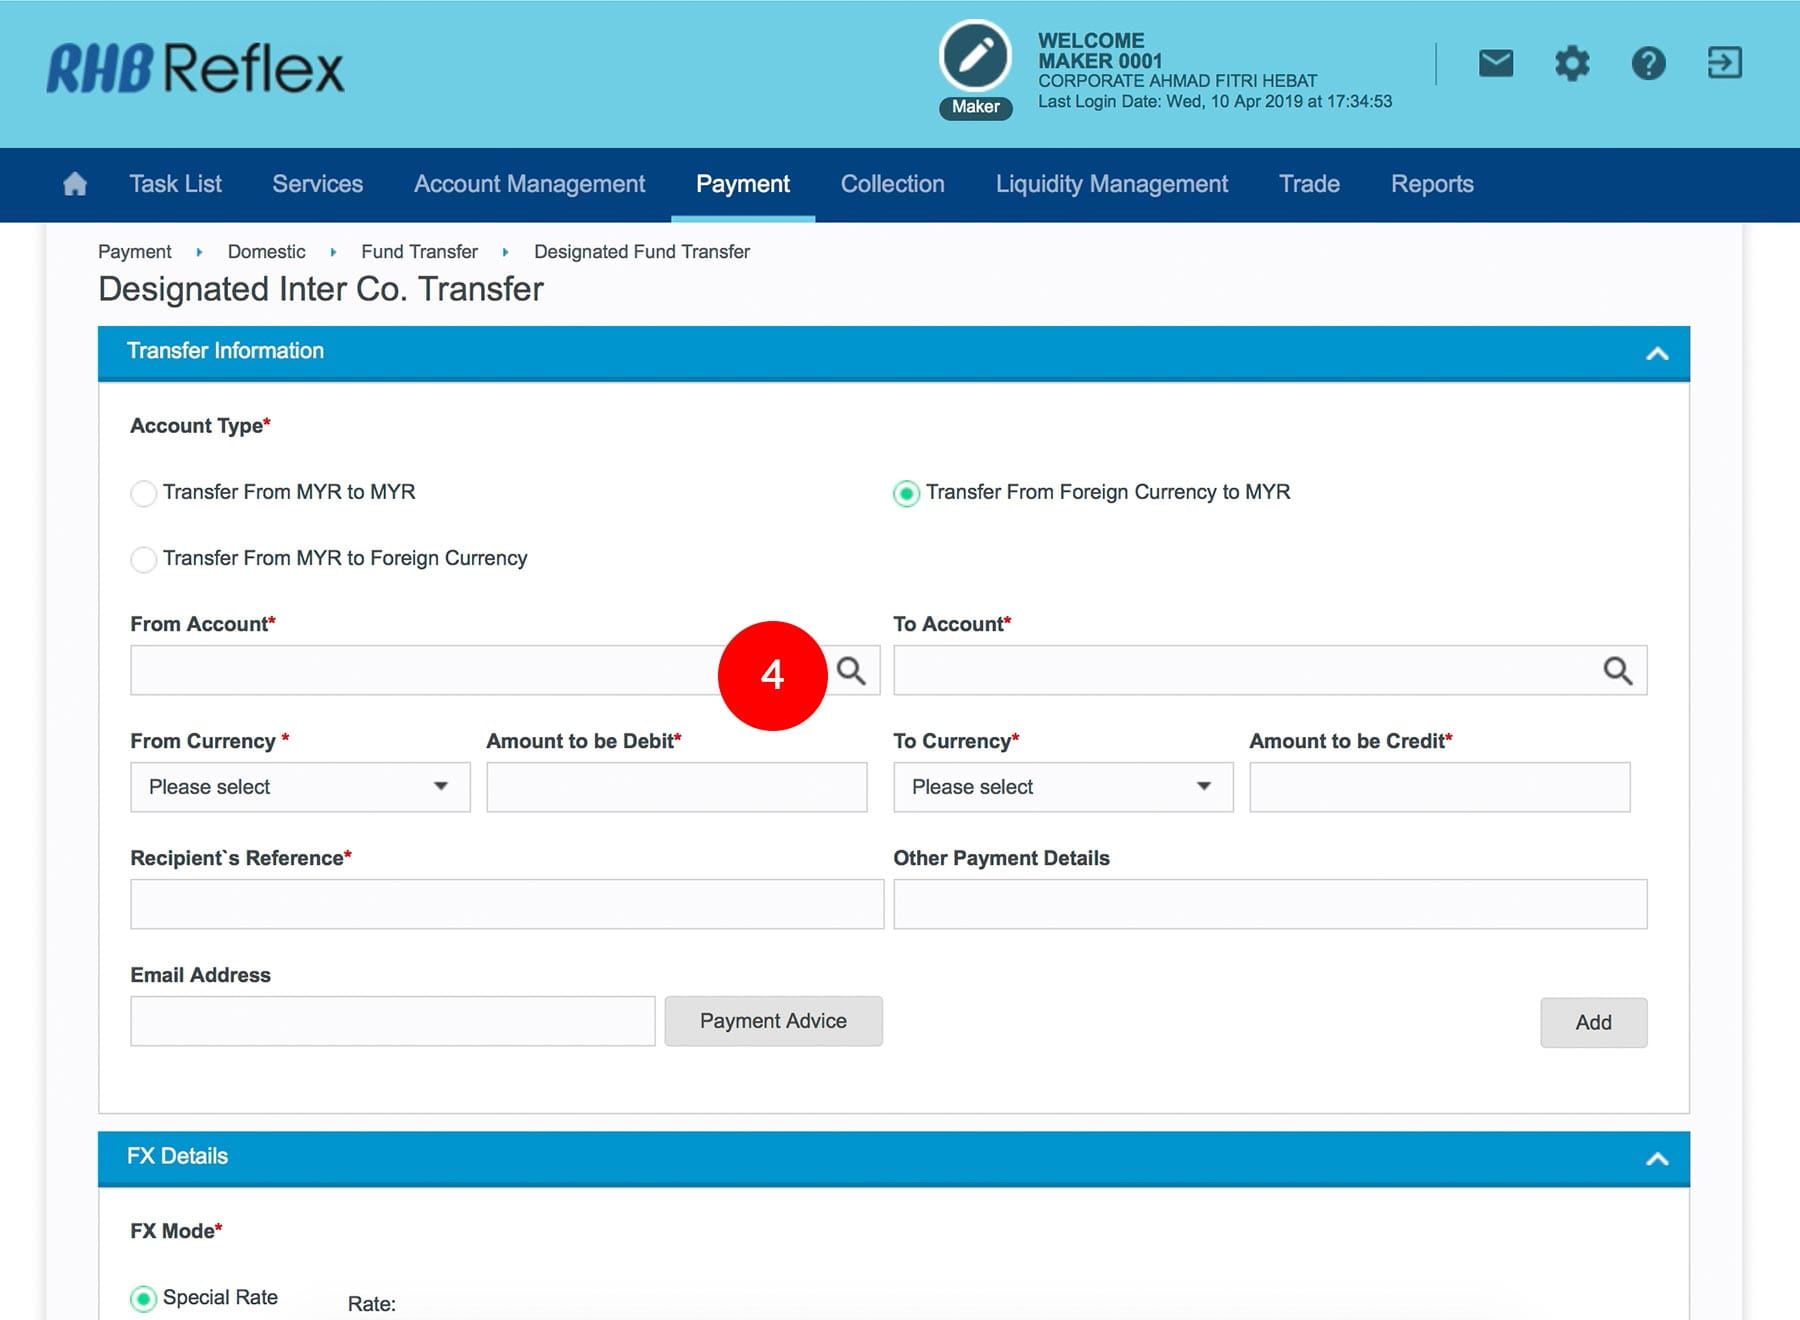Click the logout icon in header
Screen dimensions: 1800x1320
tap(1724, 64)
